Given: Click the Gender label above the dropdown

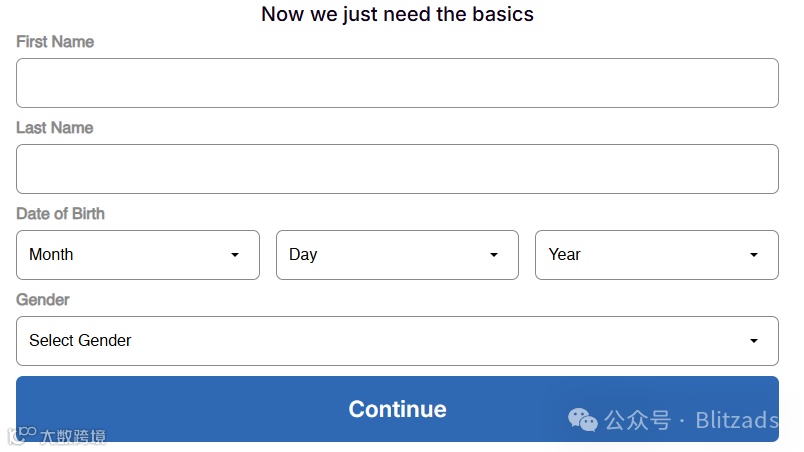Looking at the screenshot, I should (x=43, y=300).
